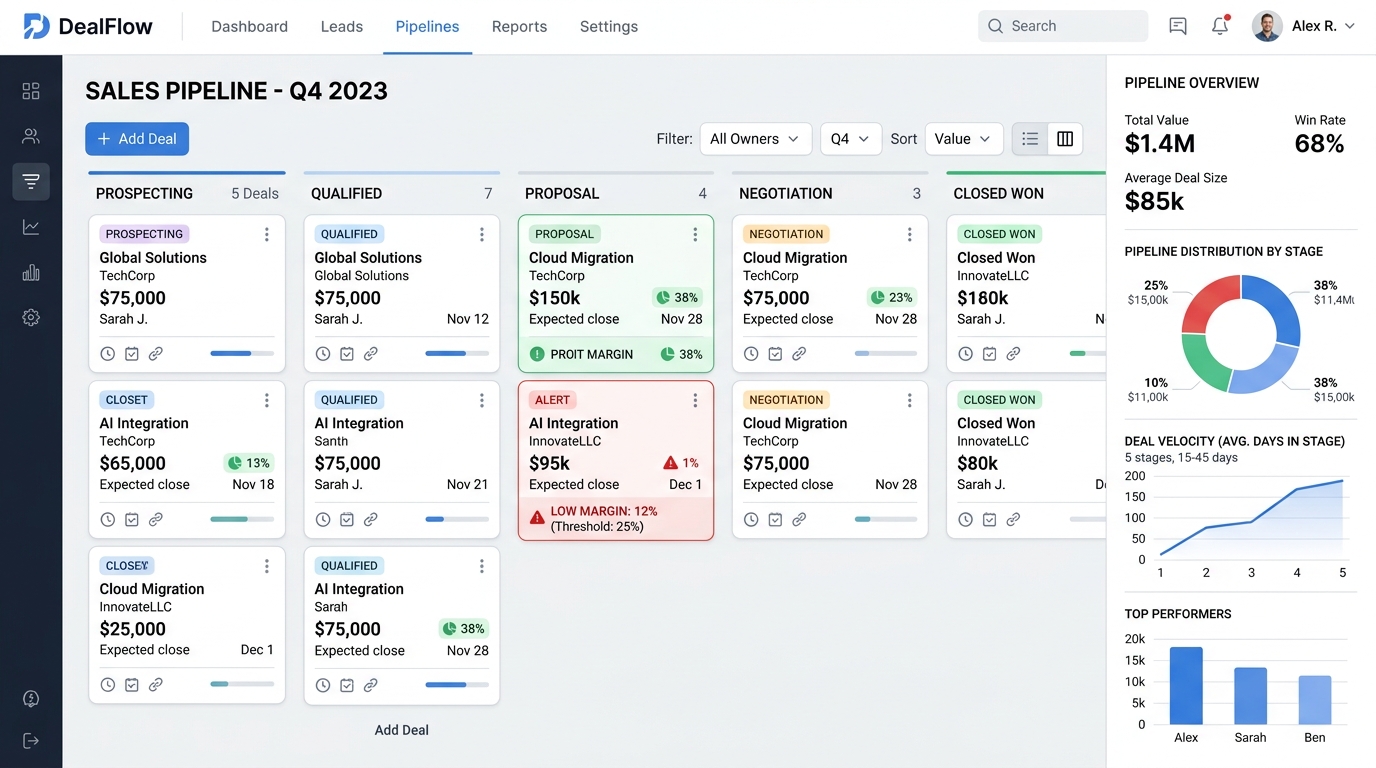Click the red alert triangle beside LOW MARGIN: 12%

[x=537, y=517]
